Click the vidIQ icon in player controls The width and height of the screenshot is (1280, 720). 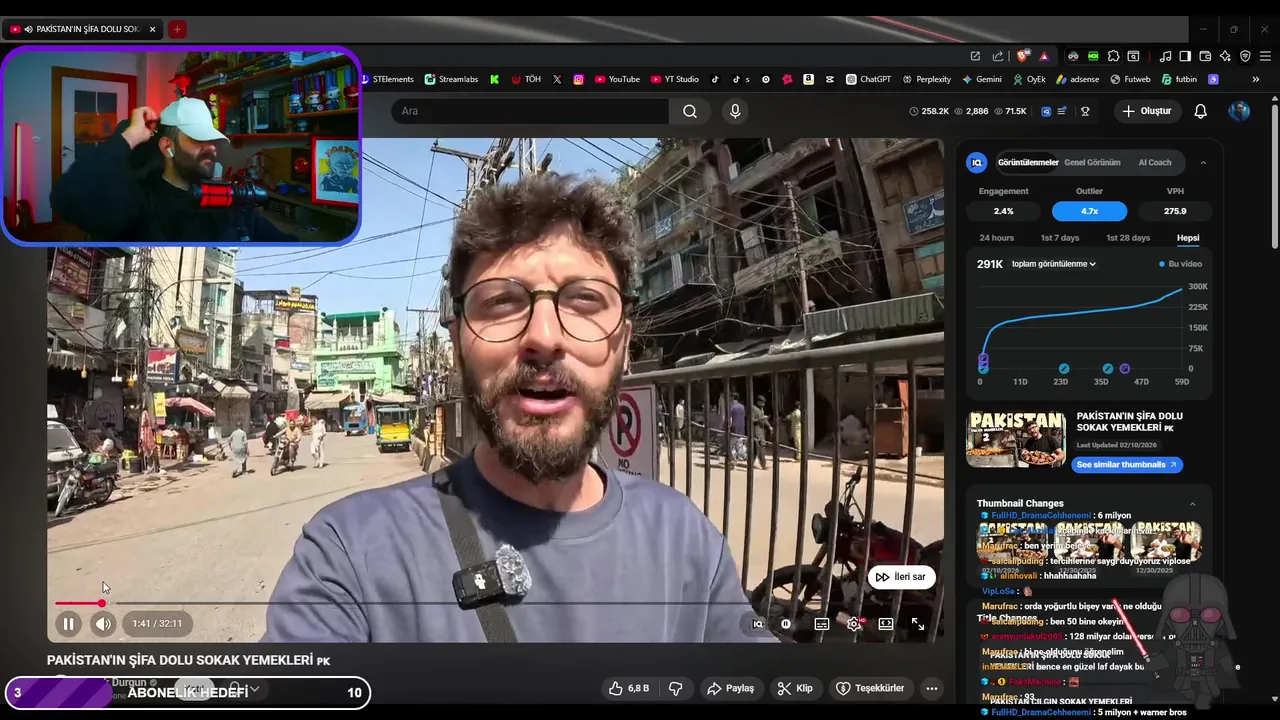(x=758, y=623)
